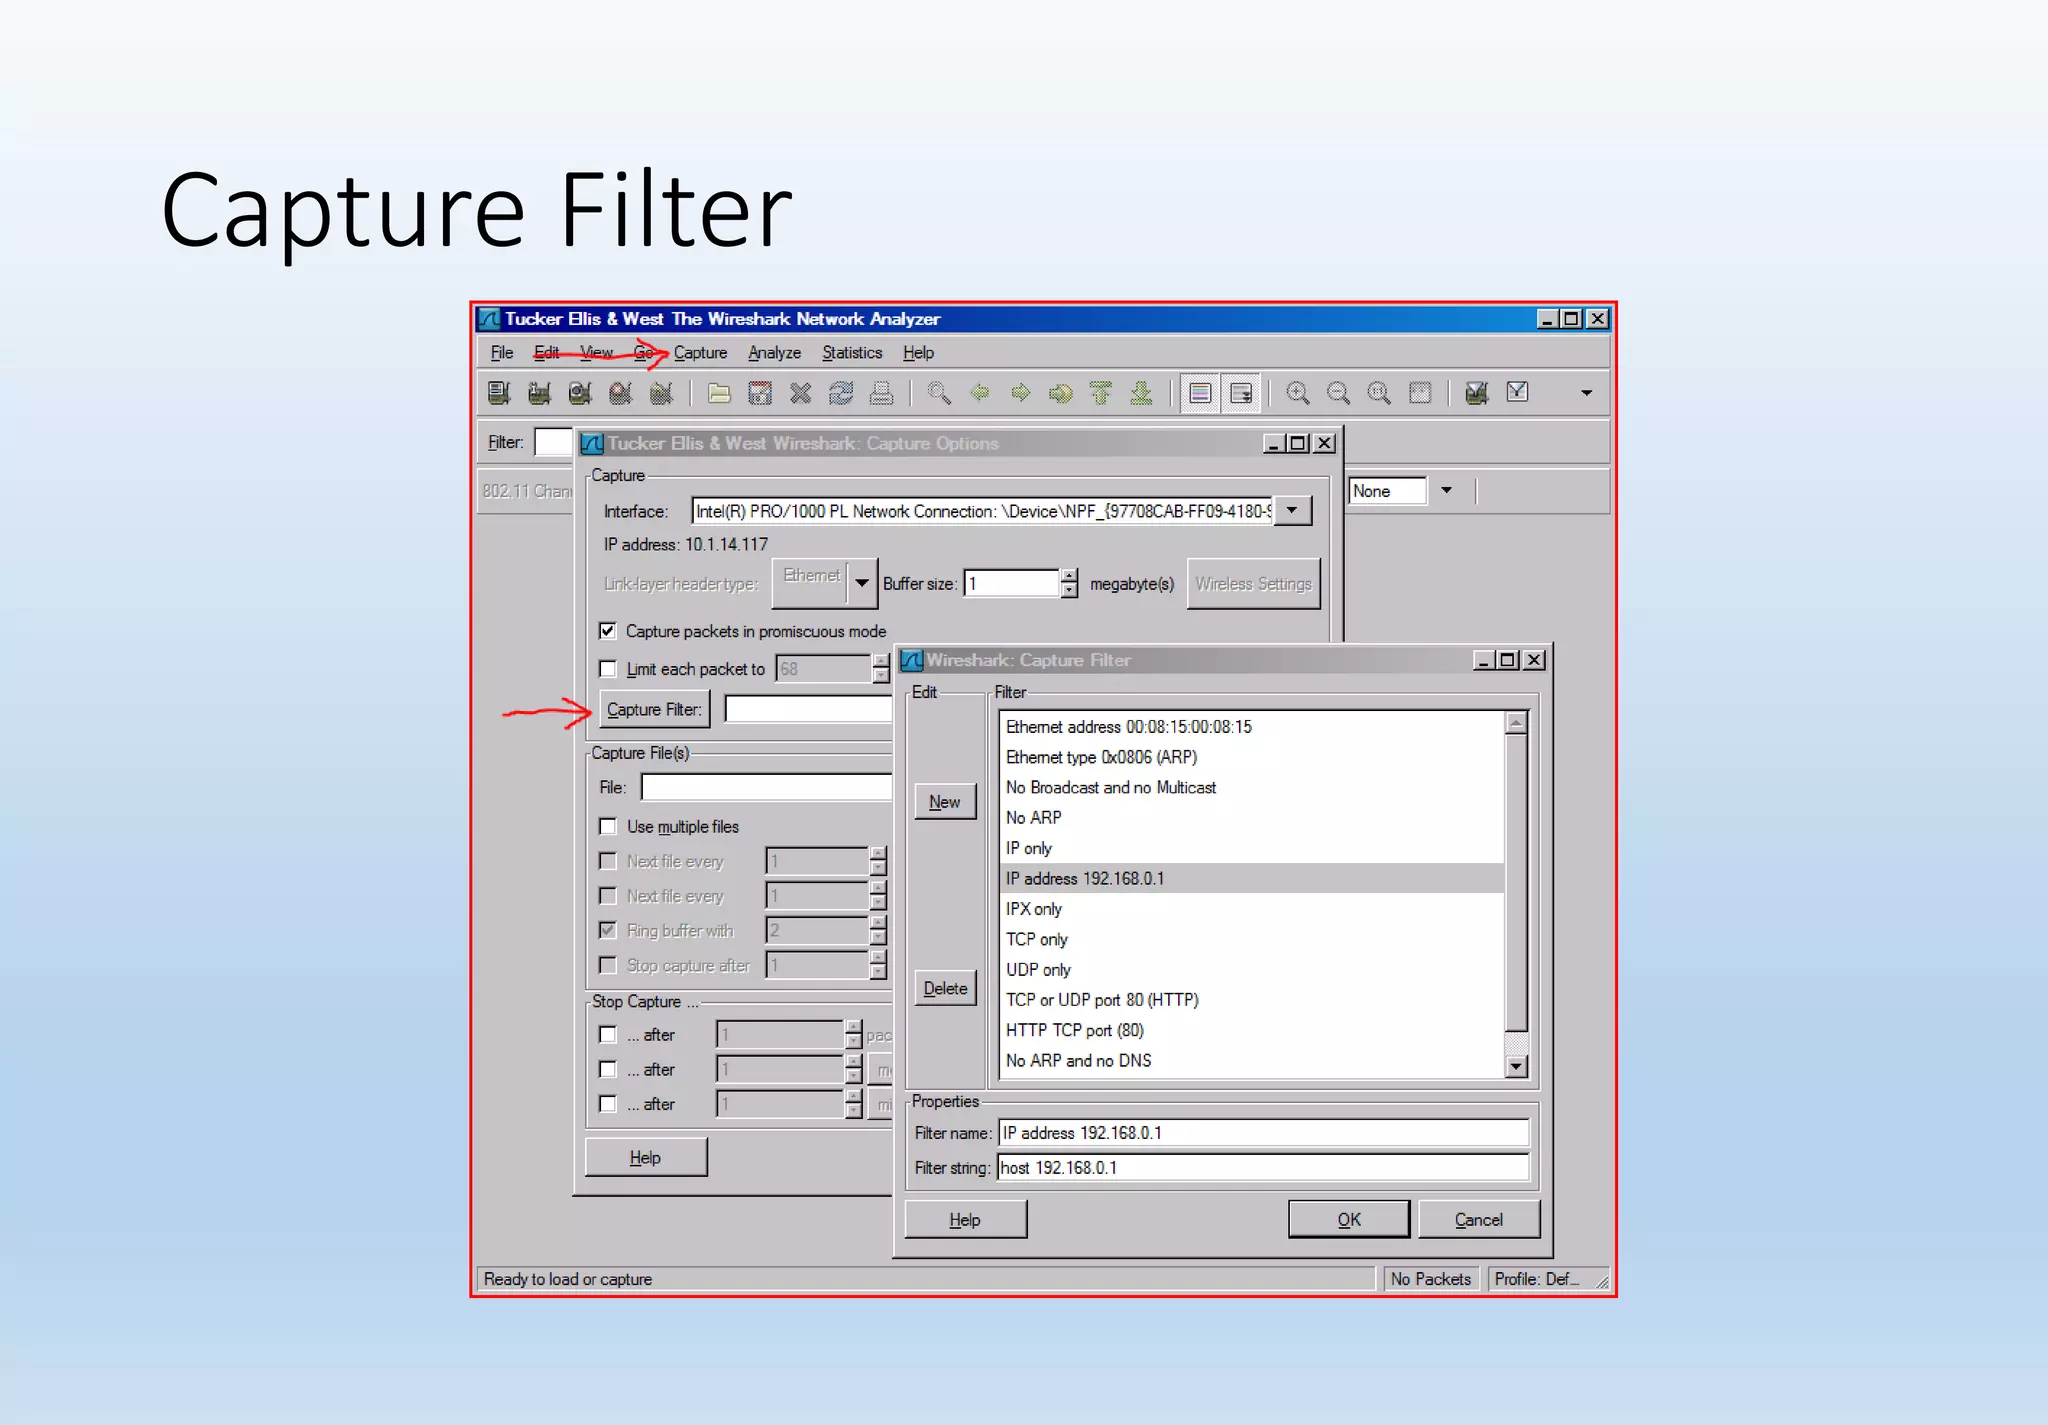Open the Statistics menu
The image size is (2048, 1425).
pos(851,353)
